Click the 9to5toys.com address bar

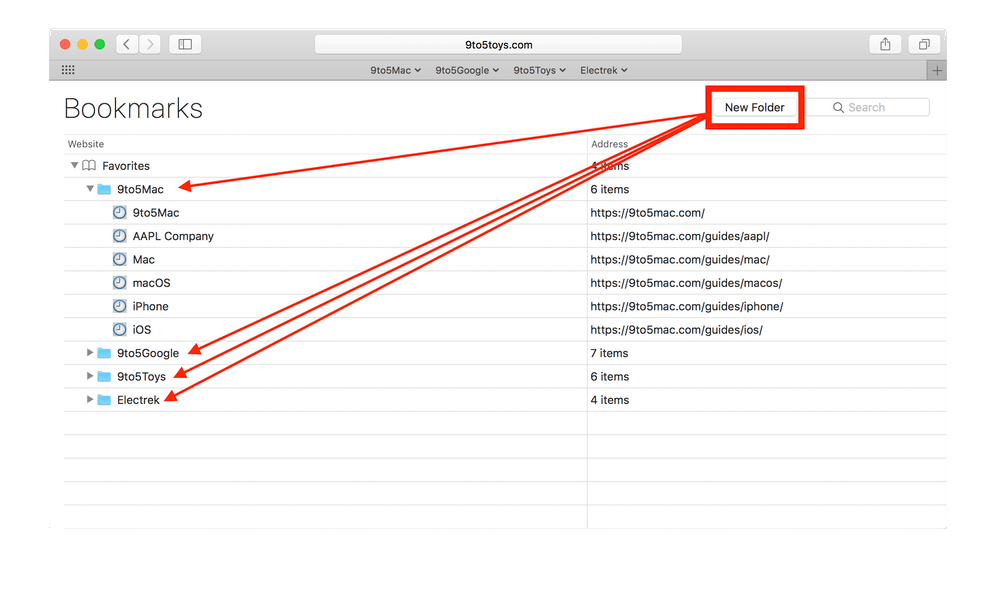point(498,44)
